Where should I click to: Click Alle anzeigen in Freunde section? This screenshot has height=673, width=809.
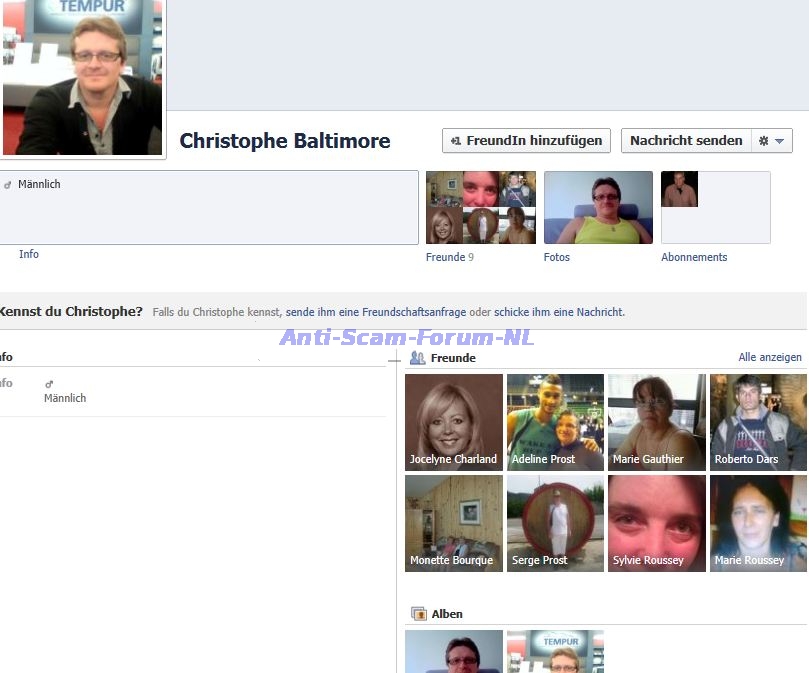point(770,357)
